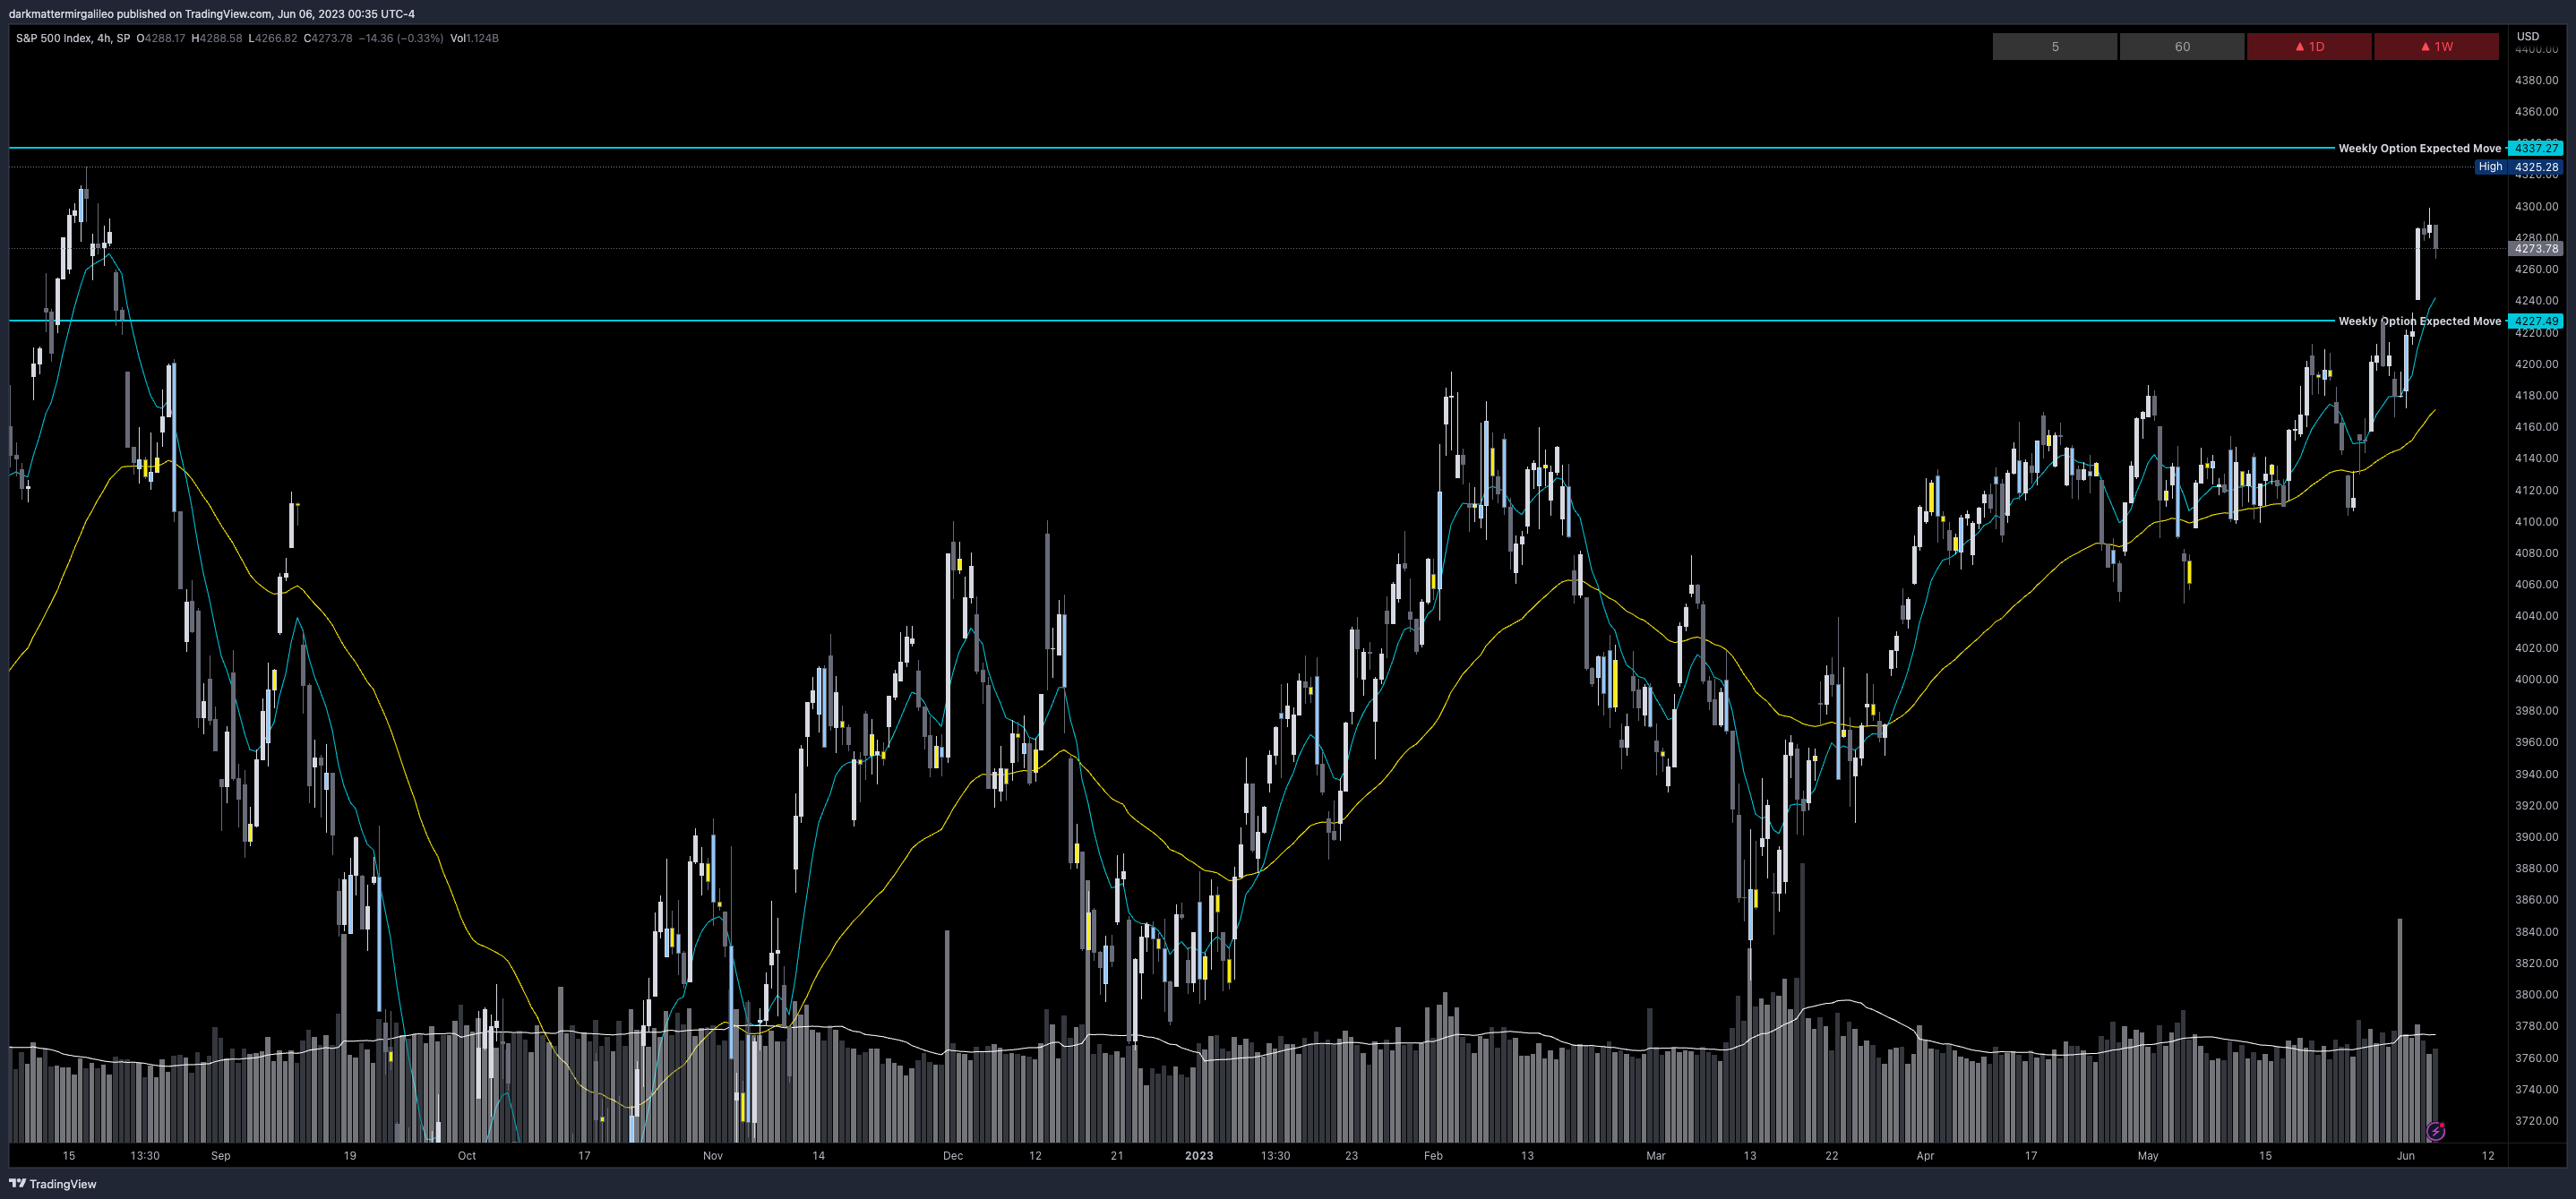Click the S&P 500 Index, 4h, SP title
The width and height of the screenshot is (2576, 1199).
(x=73, y=38)
